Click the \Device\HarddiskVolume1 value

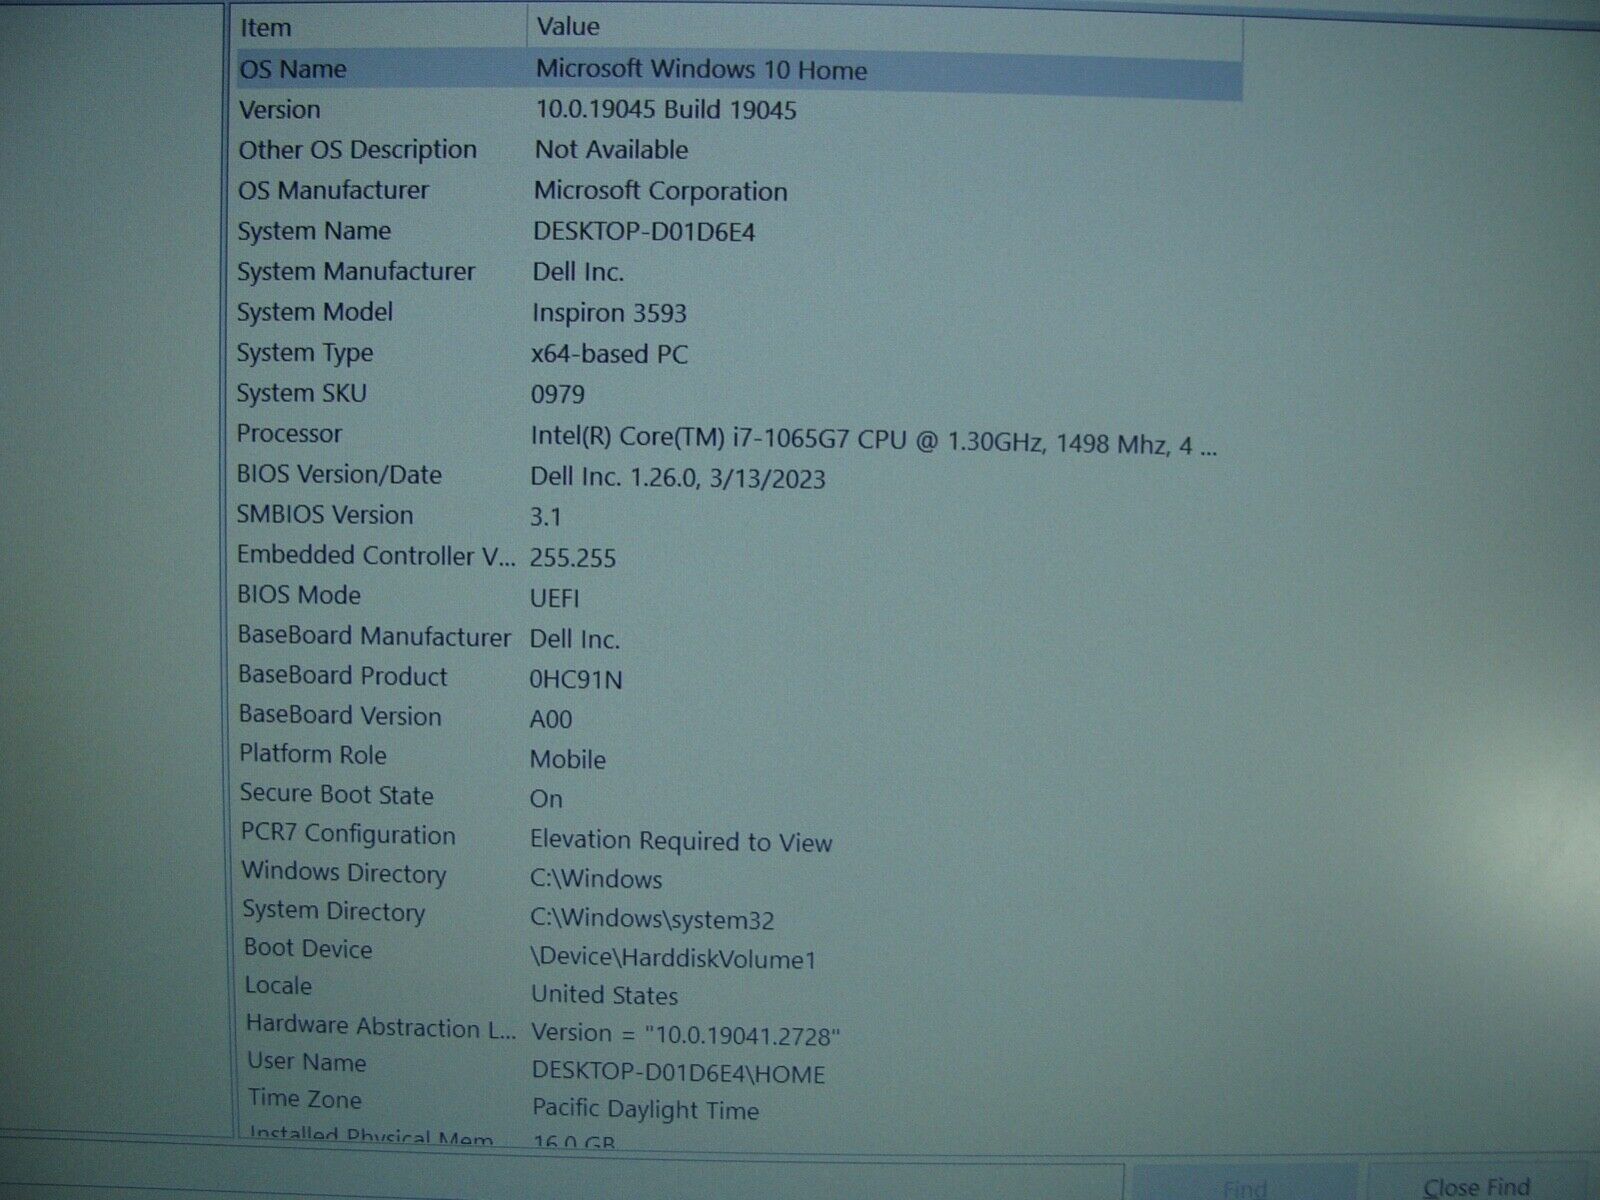[x=673, y=958]
